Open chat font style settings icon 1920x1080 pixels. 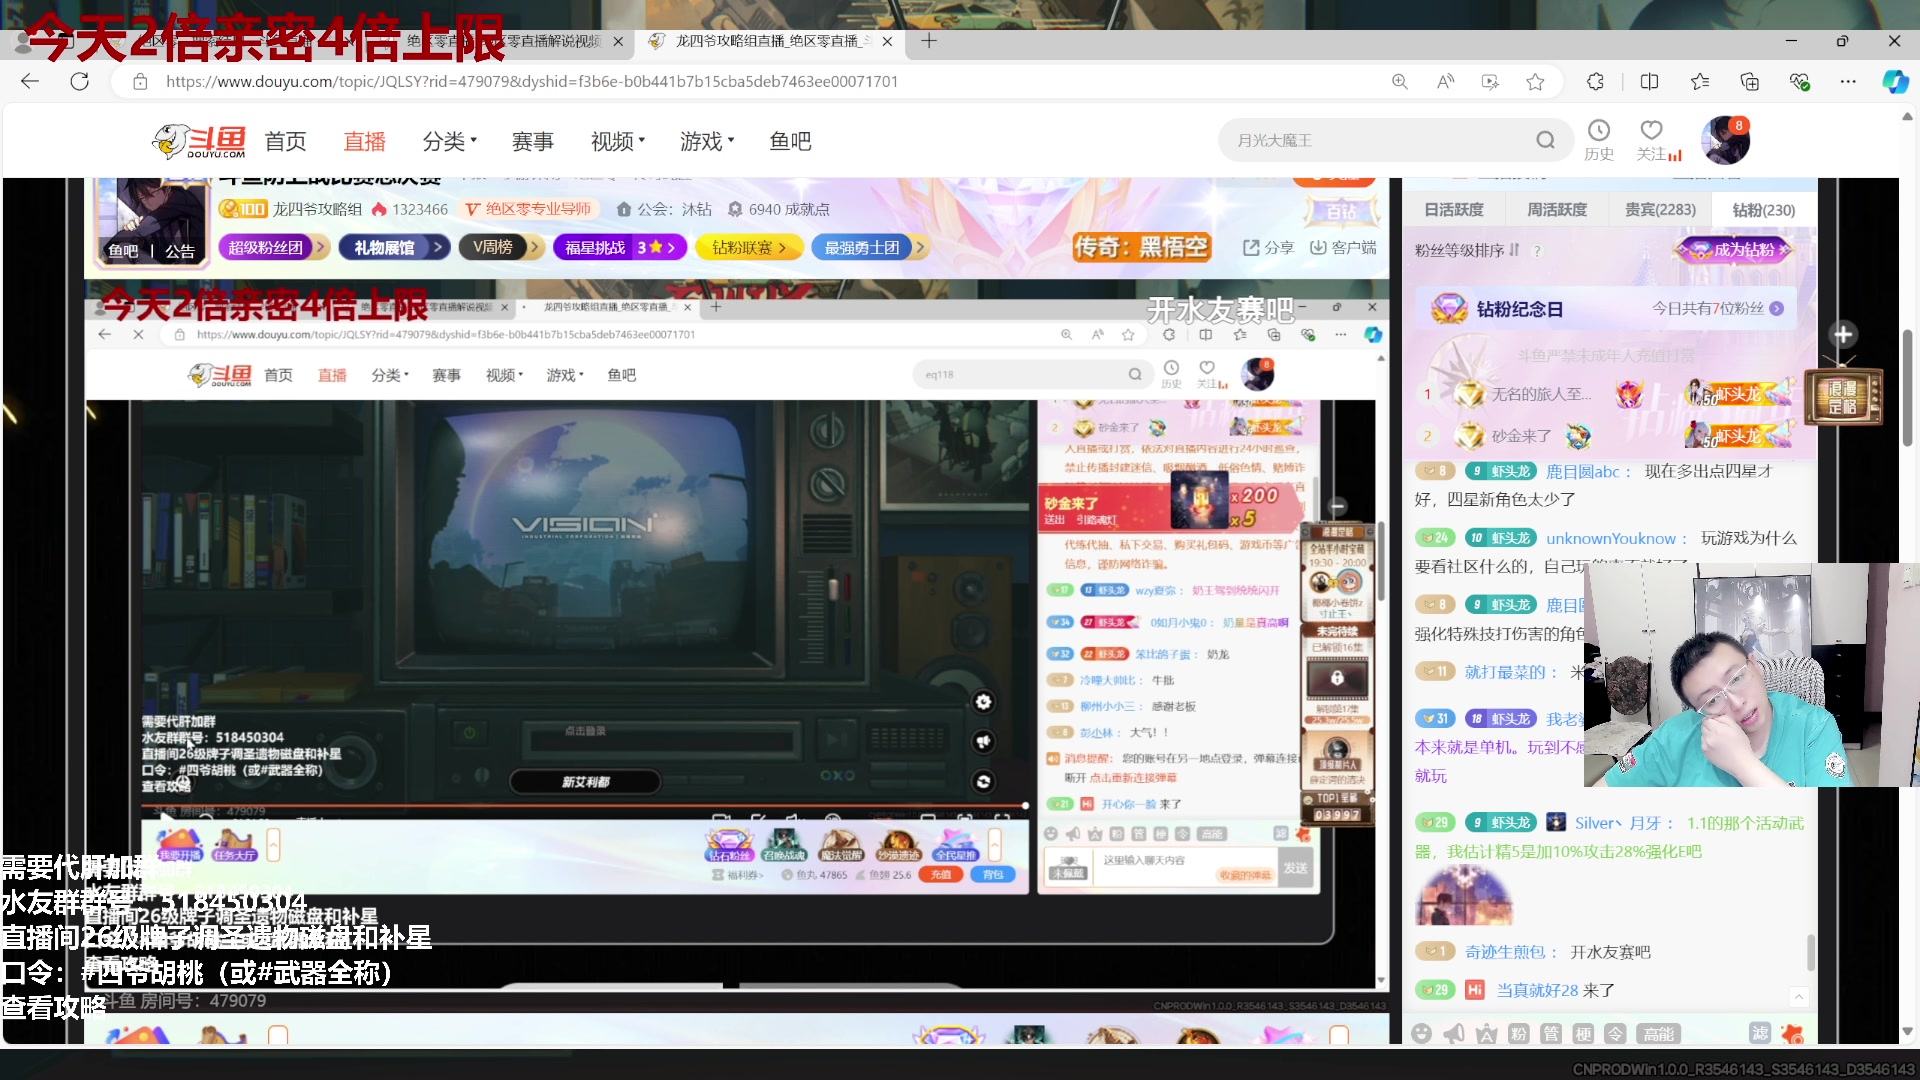coord(1486,1033)
